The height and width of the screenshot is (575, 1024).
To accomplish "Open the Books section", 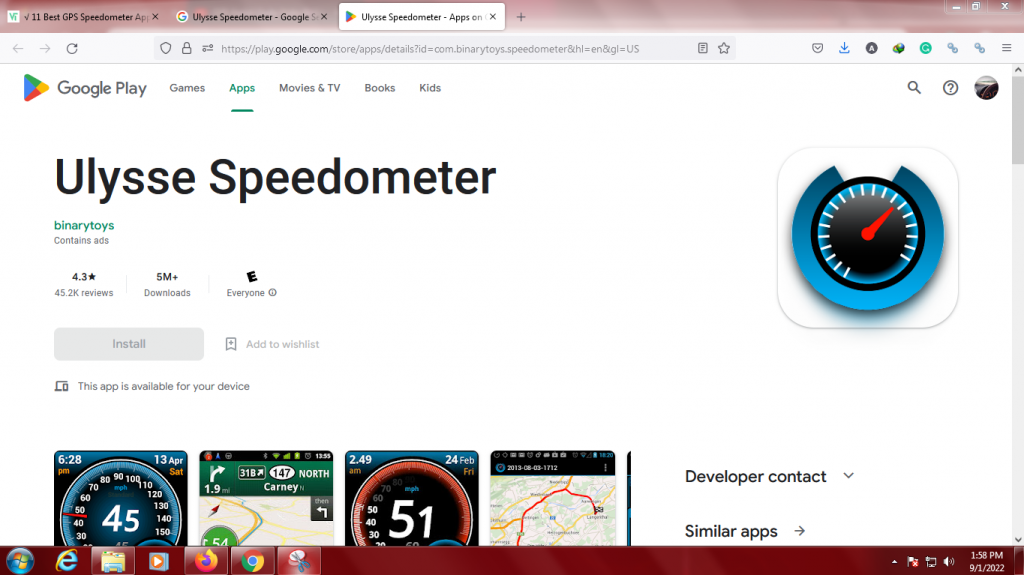I will point(379,88).
